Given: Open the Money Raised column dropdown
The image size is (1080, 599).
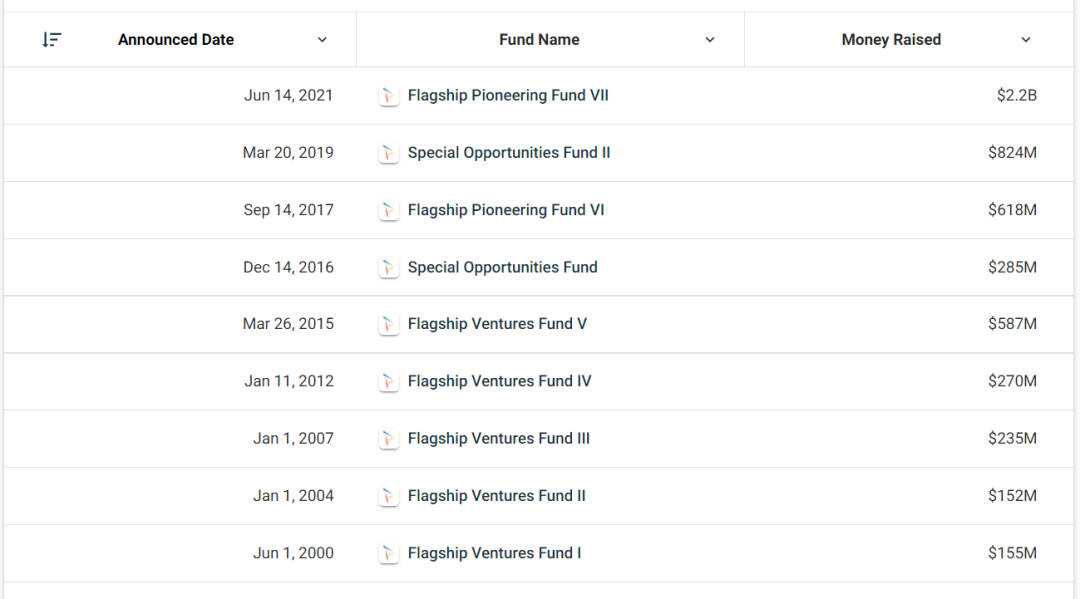Looking at the screenshot, I should click(1026, 40).
